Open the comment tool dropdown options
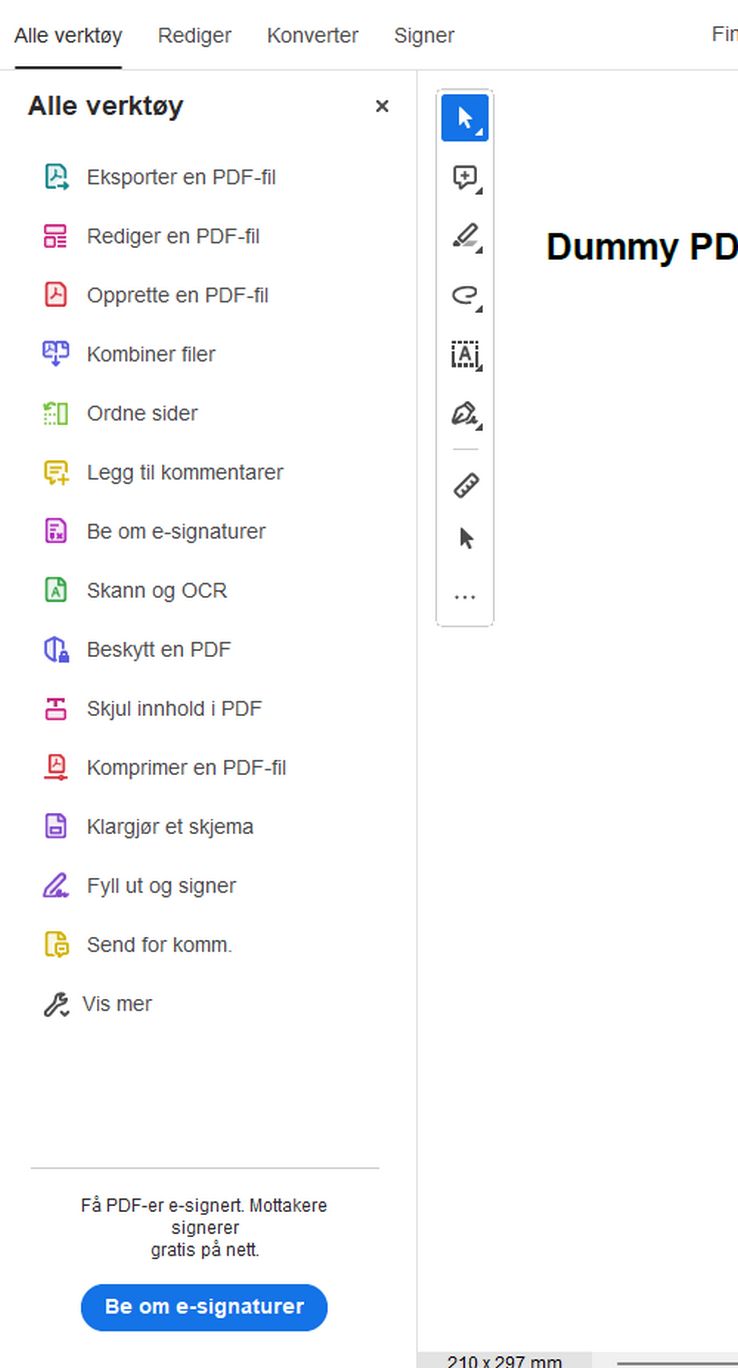This screenshot has width=738, height=1368. (480, 190)
